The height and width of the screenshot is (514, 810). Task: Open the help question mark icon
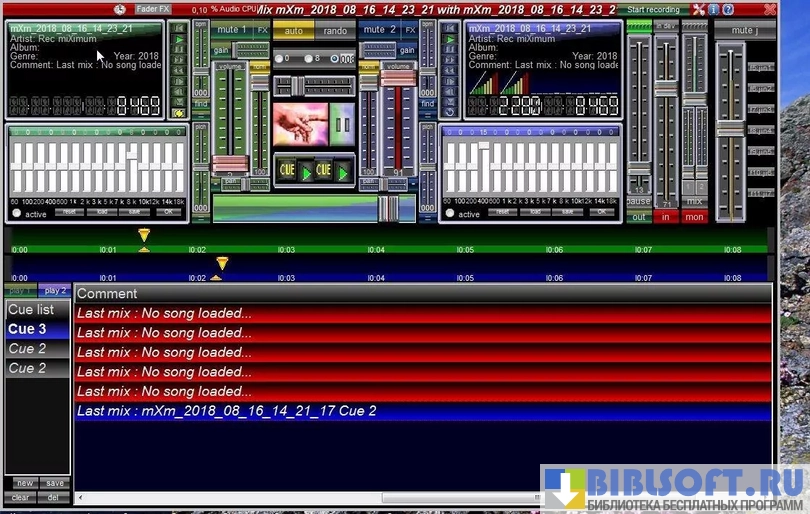tap(727, 9)
